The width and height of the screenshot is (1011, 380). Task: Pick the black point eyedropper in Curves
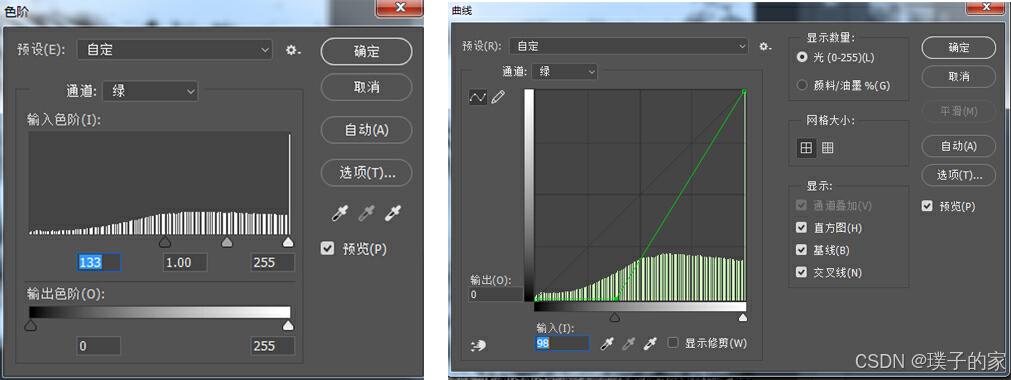[607, 344]
